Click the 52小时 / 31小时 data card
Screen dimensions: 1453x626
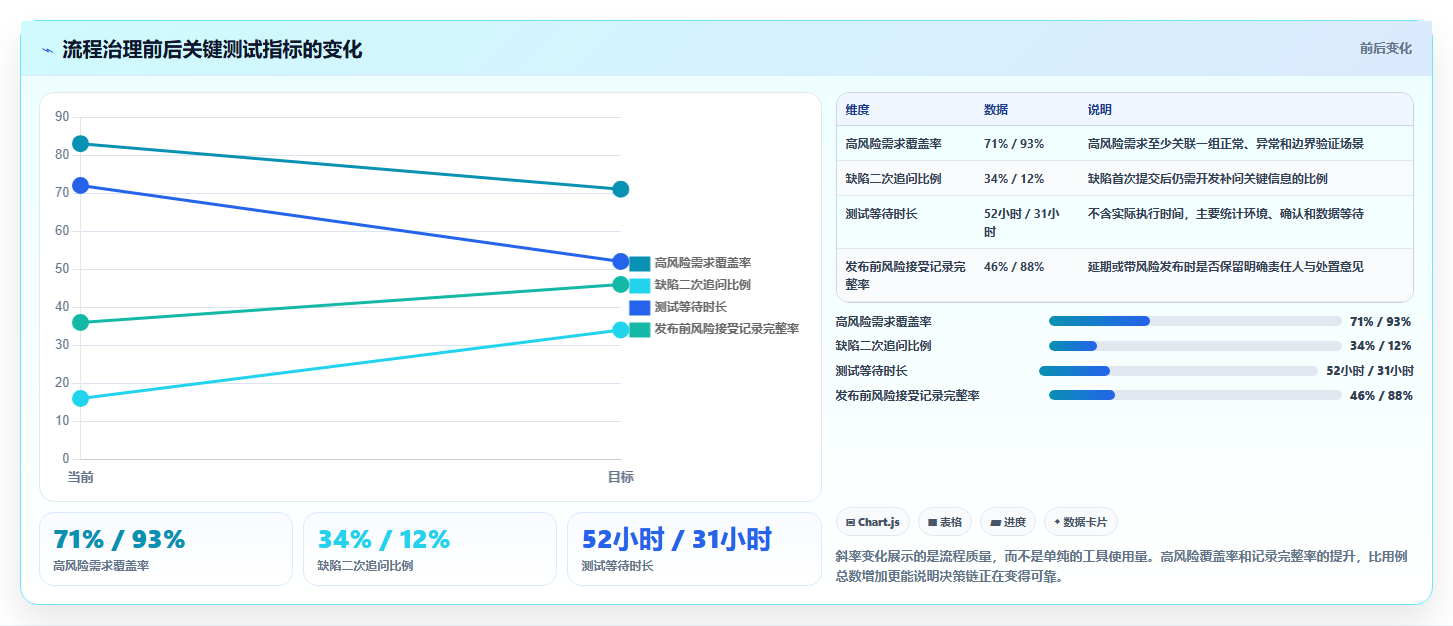click(x=694, y=549)
